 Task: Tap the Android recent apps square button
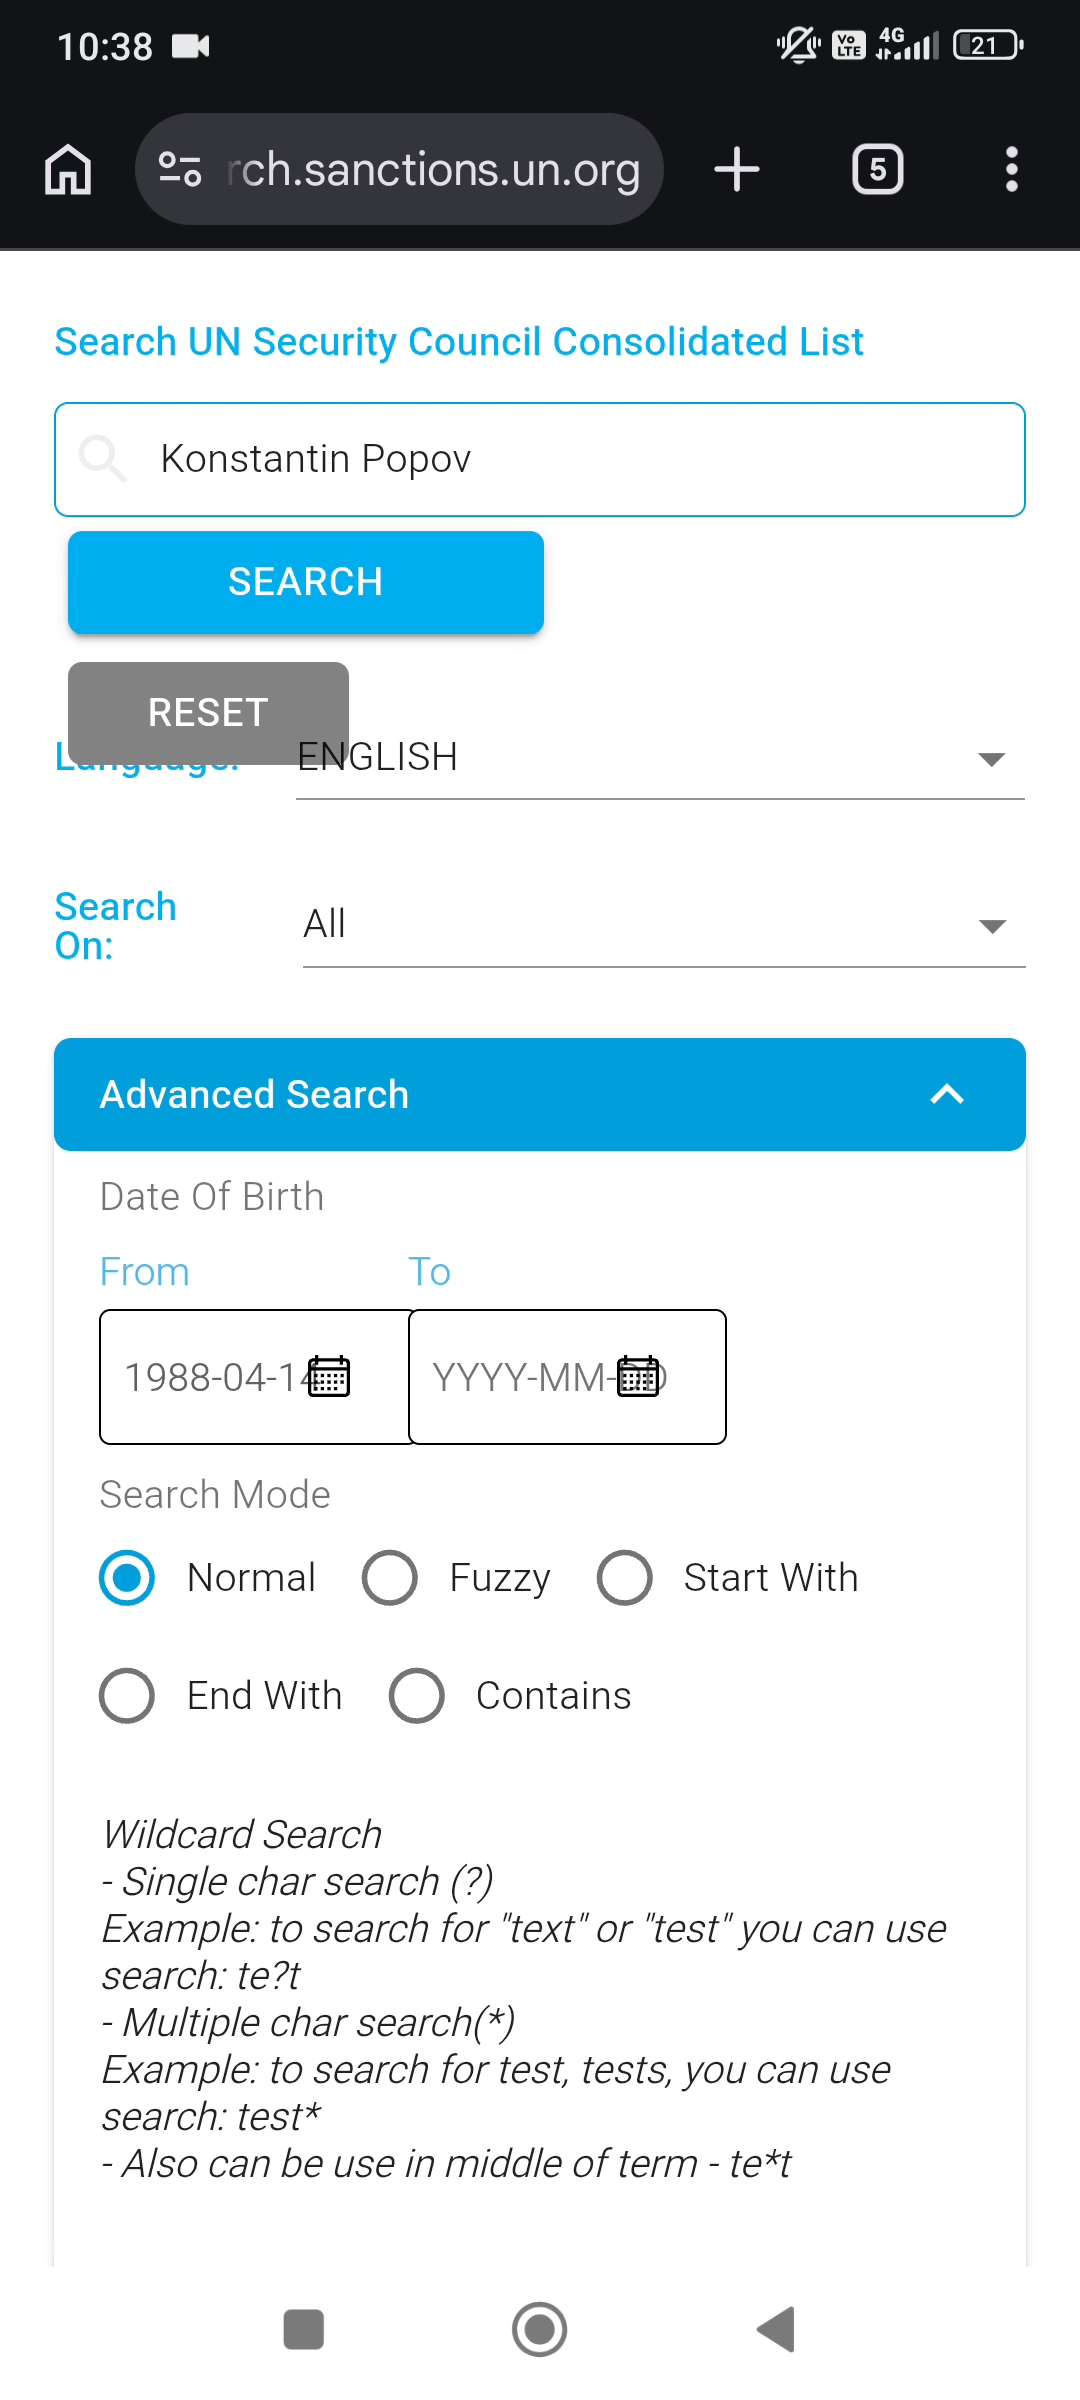pos(304,2329)
